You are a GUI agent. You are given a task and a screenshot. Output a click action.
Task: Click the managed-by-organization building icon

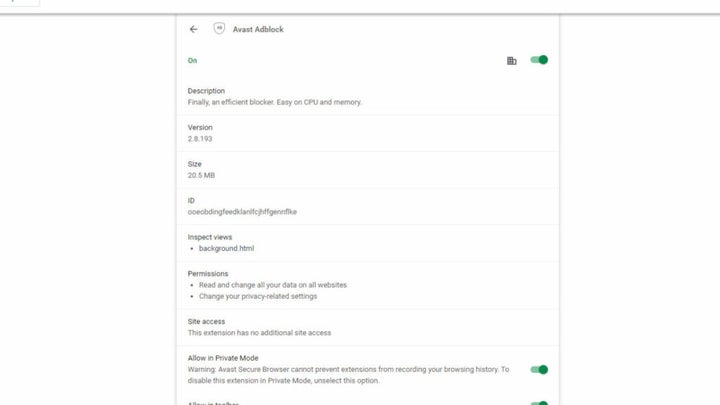tap(512, 60)
